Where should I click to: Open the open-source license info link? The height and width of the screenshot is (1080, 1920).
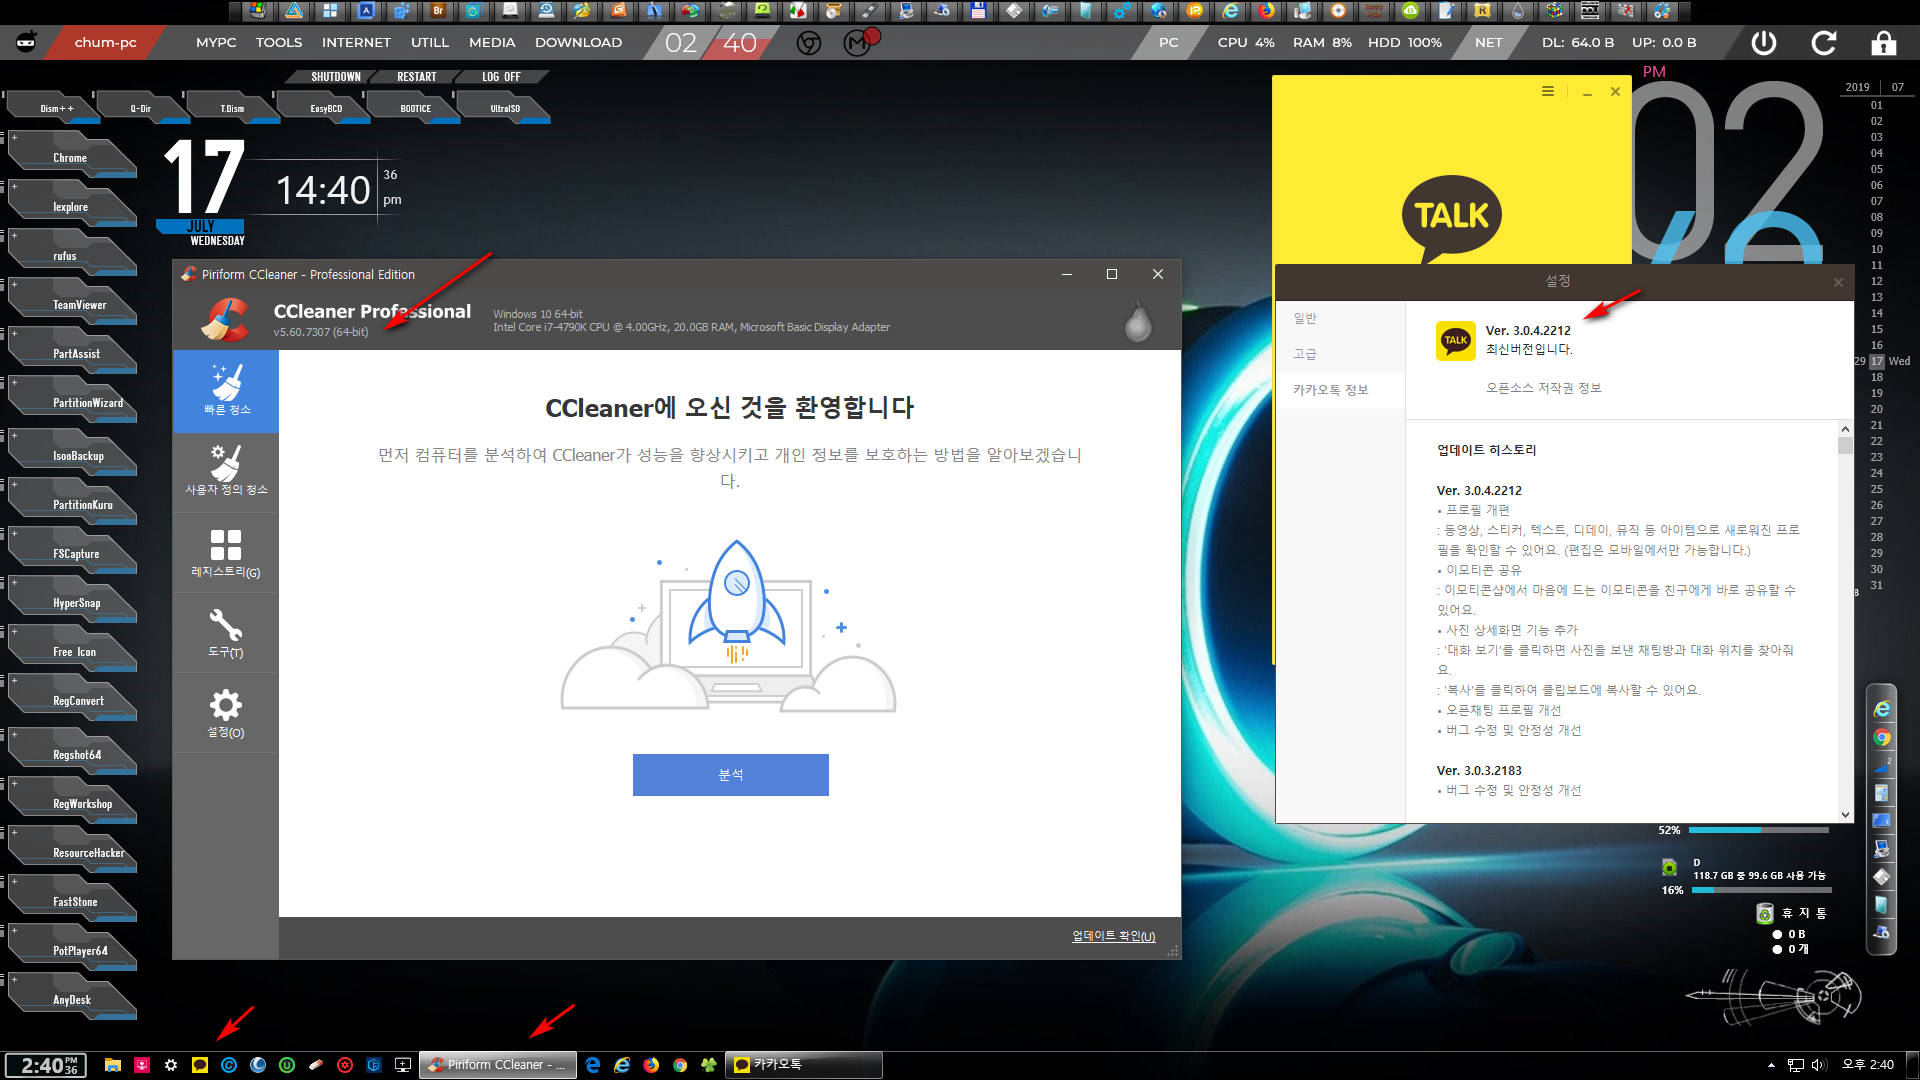[1543, 388]
